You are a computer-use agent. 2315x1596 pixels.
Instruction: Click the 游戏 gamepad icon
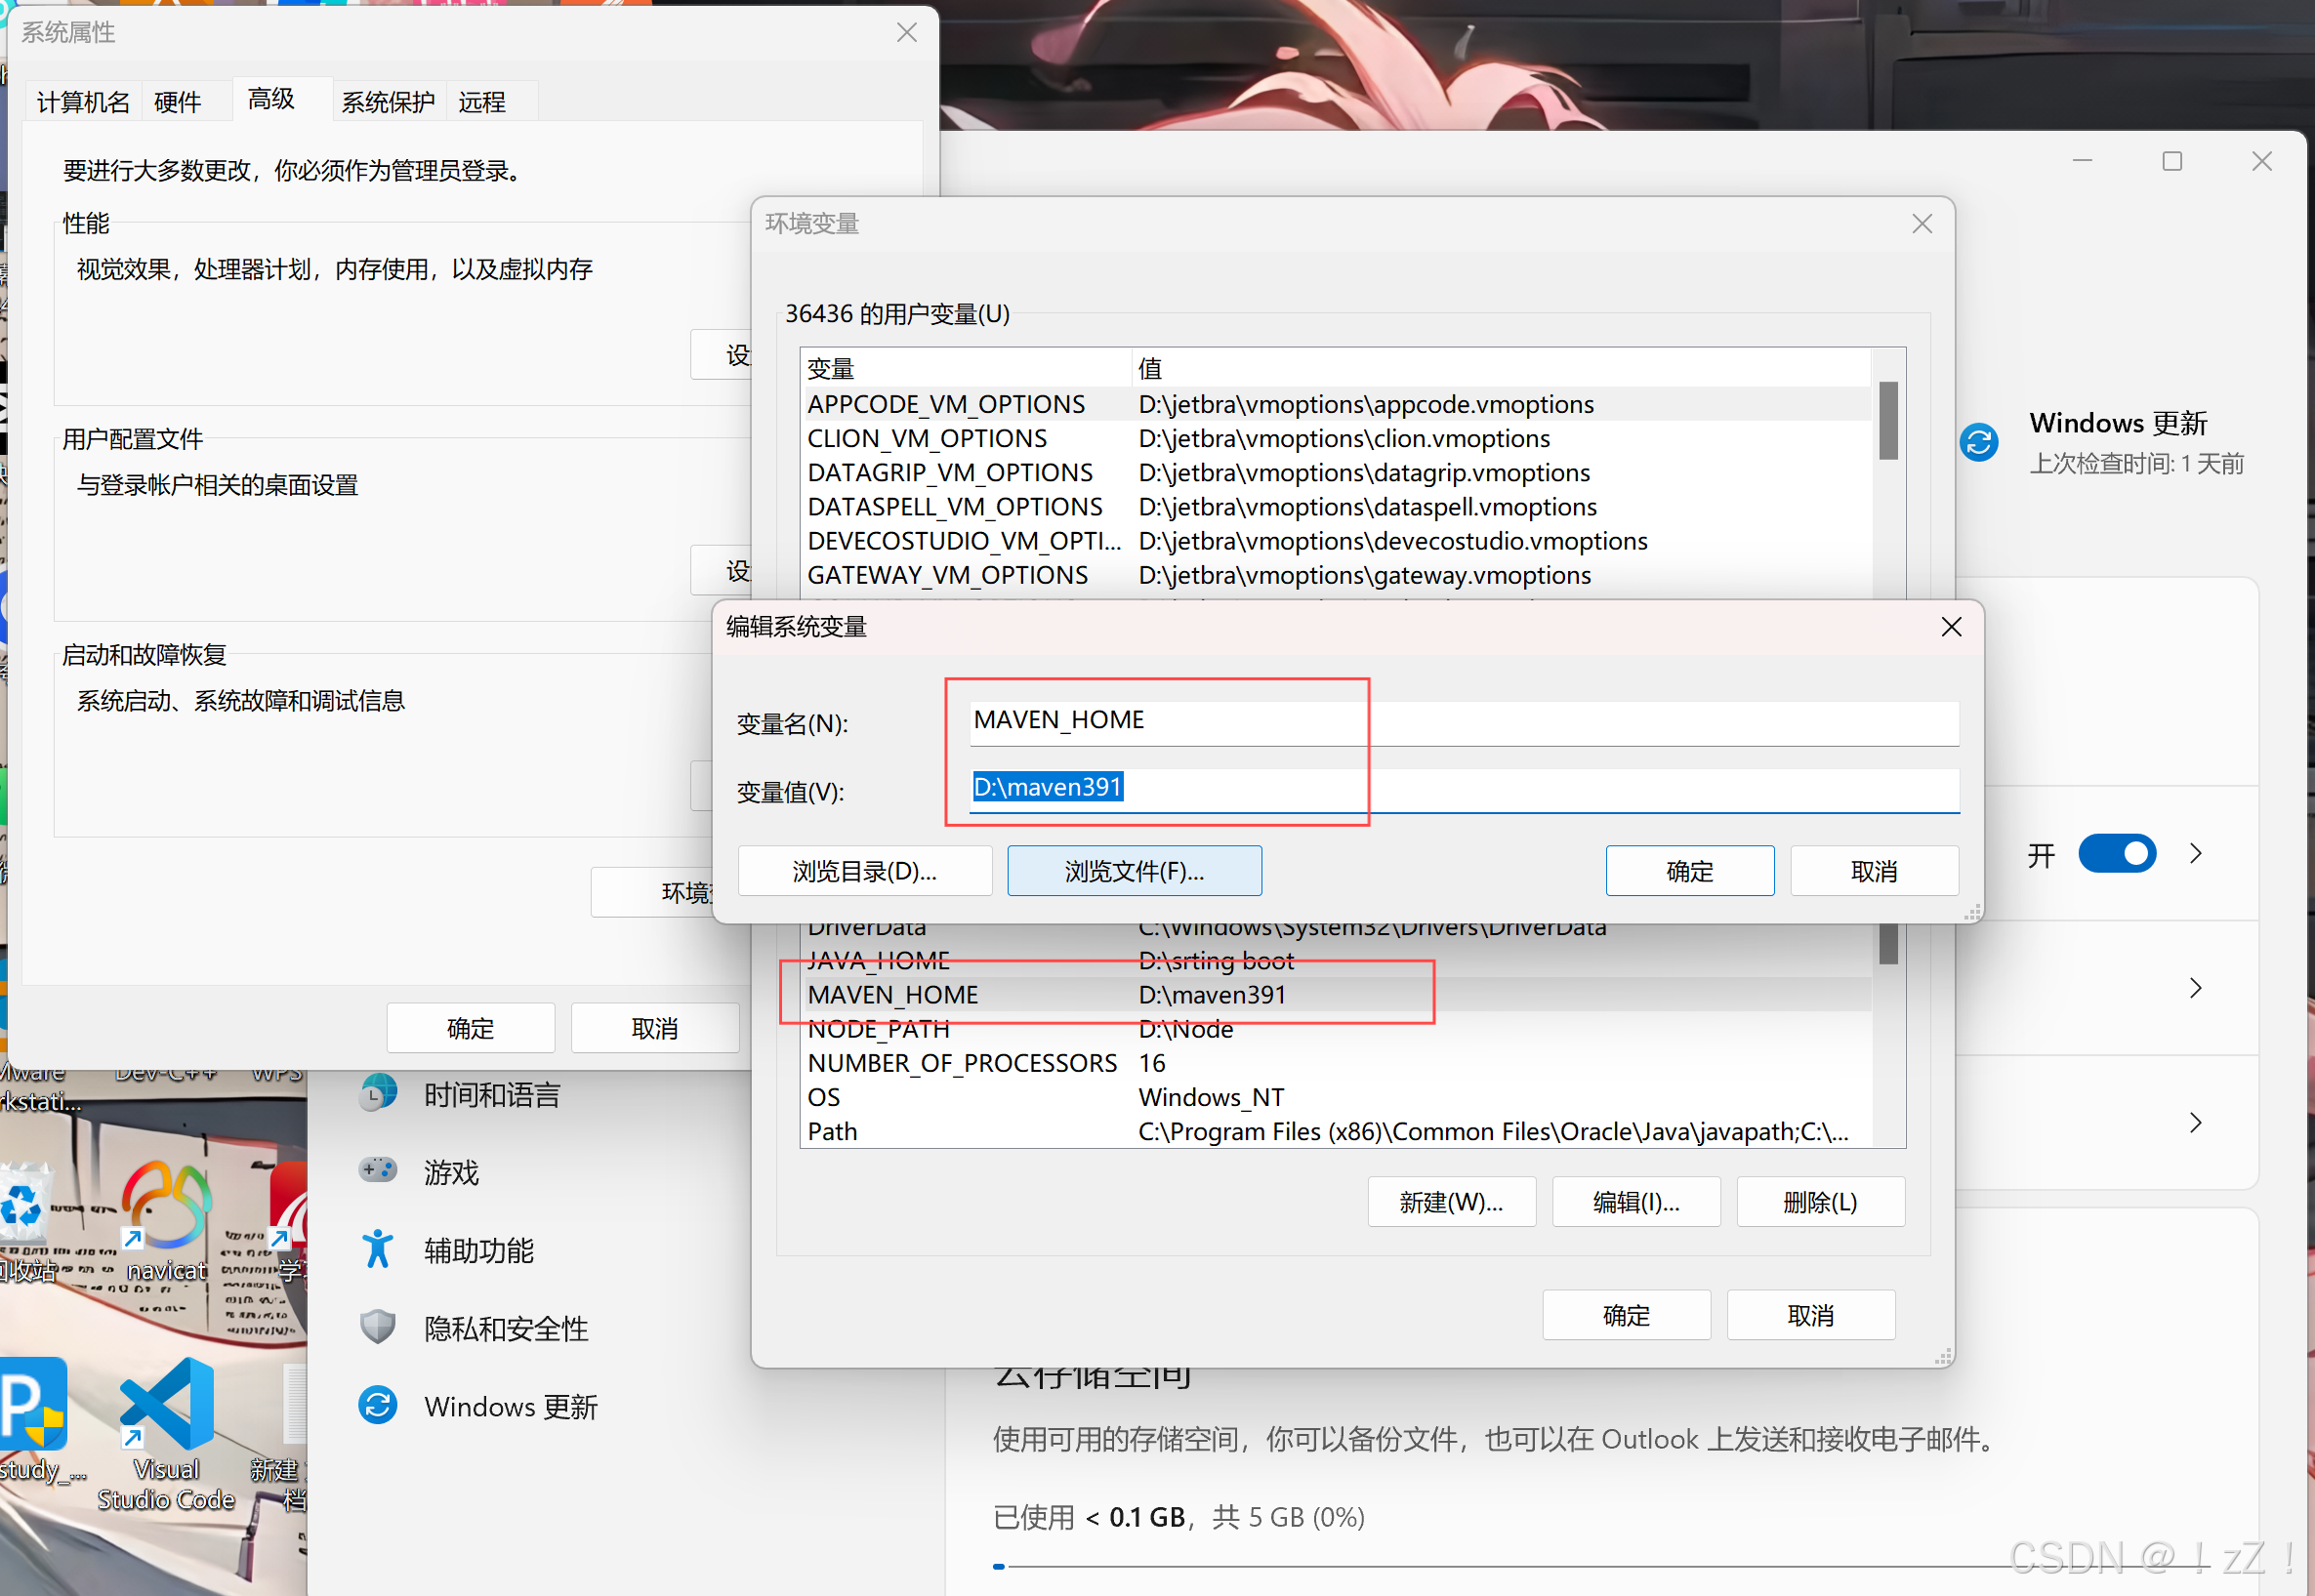(378, 1170)
